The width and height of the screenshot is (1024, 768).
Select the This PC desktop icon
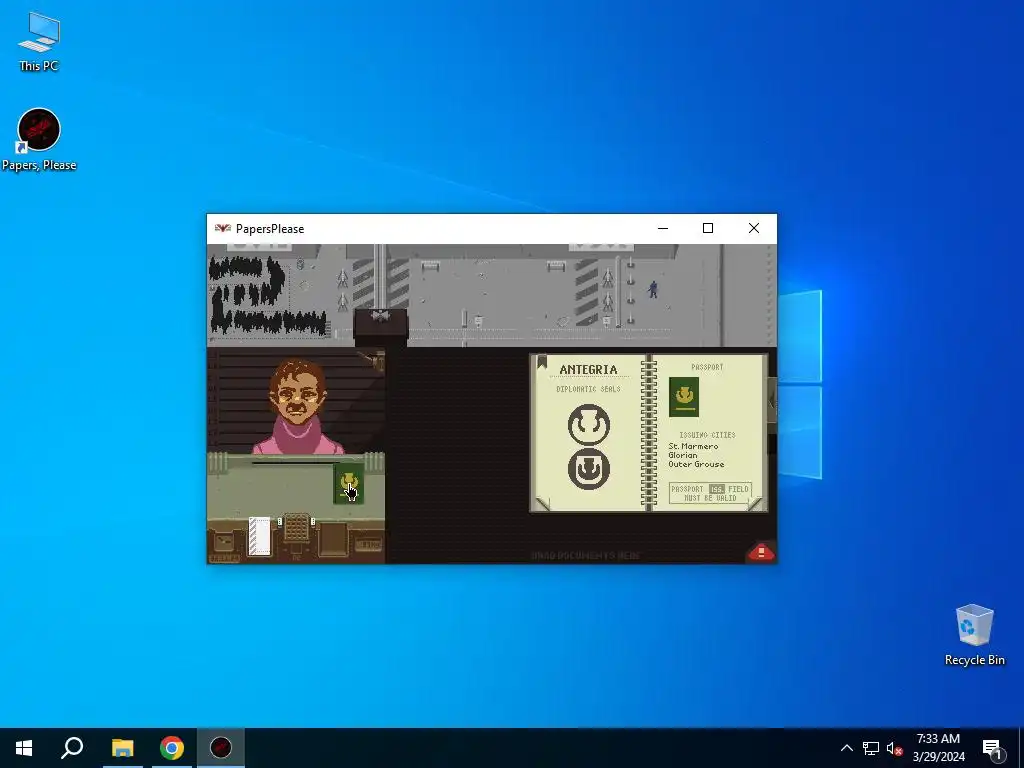tap(39, 42)
